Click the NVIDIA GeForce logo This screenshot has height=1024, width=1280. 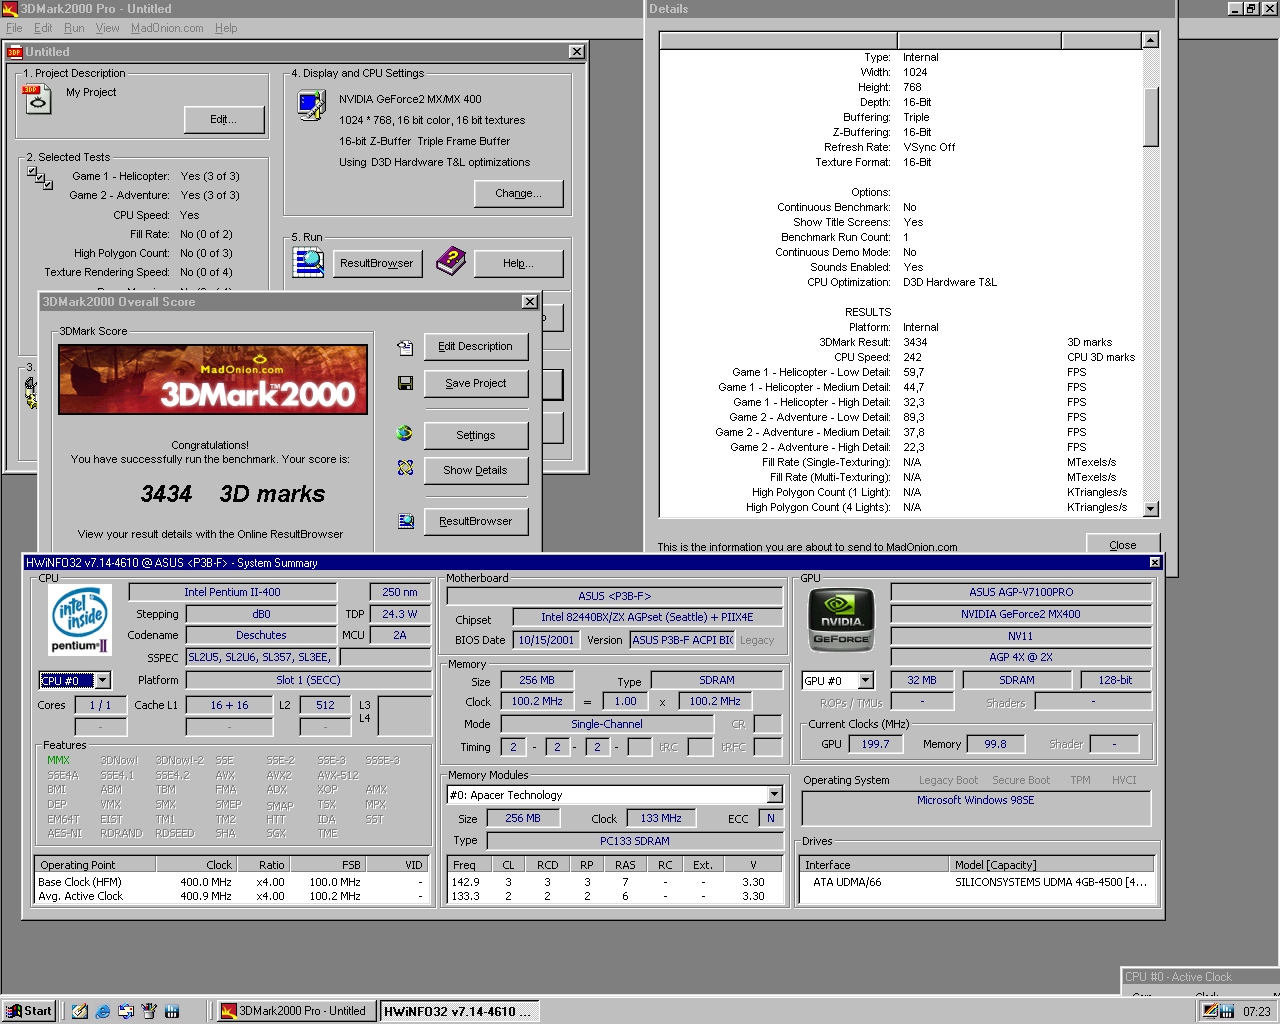841,619
